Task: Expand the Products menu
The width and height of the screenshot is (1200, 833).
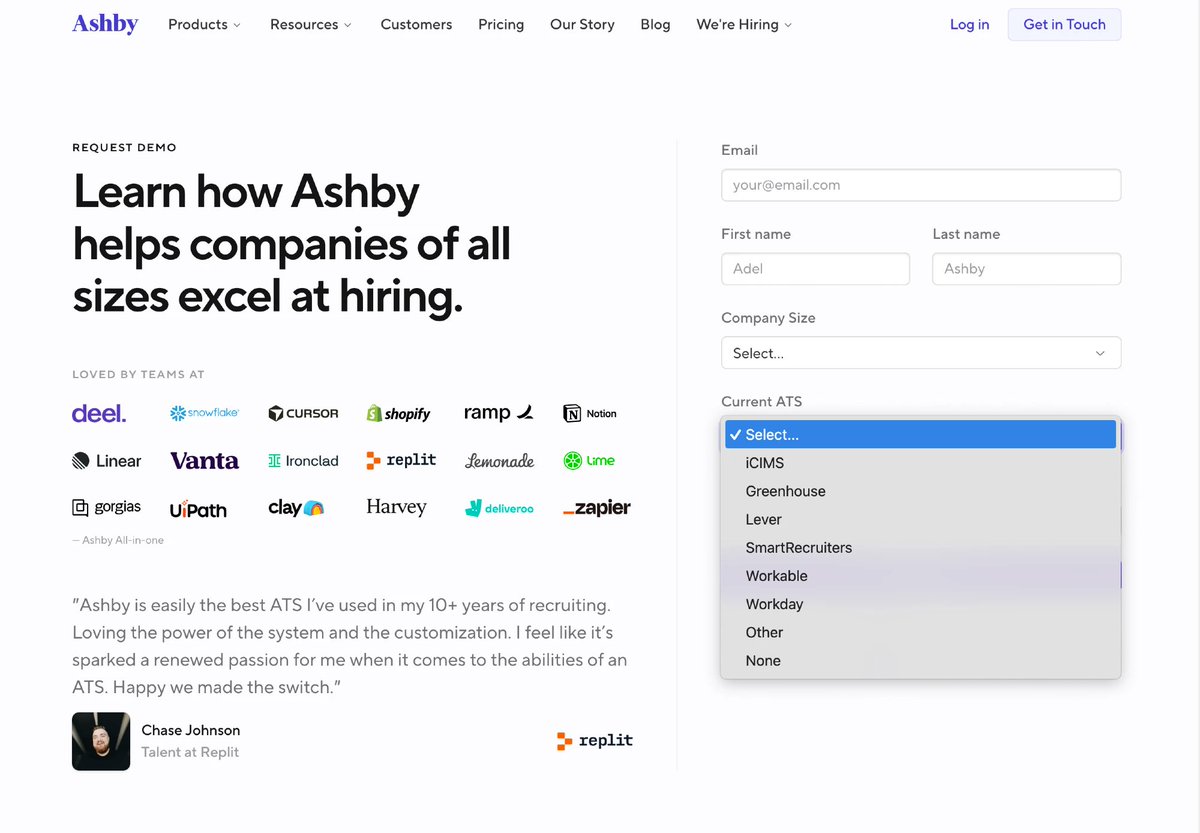Action: click(204, 24)
